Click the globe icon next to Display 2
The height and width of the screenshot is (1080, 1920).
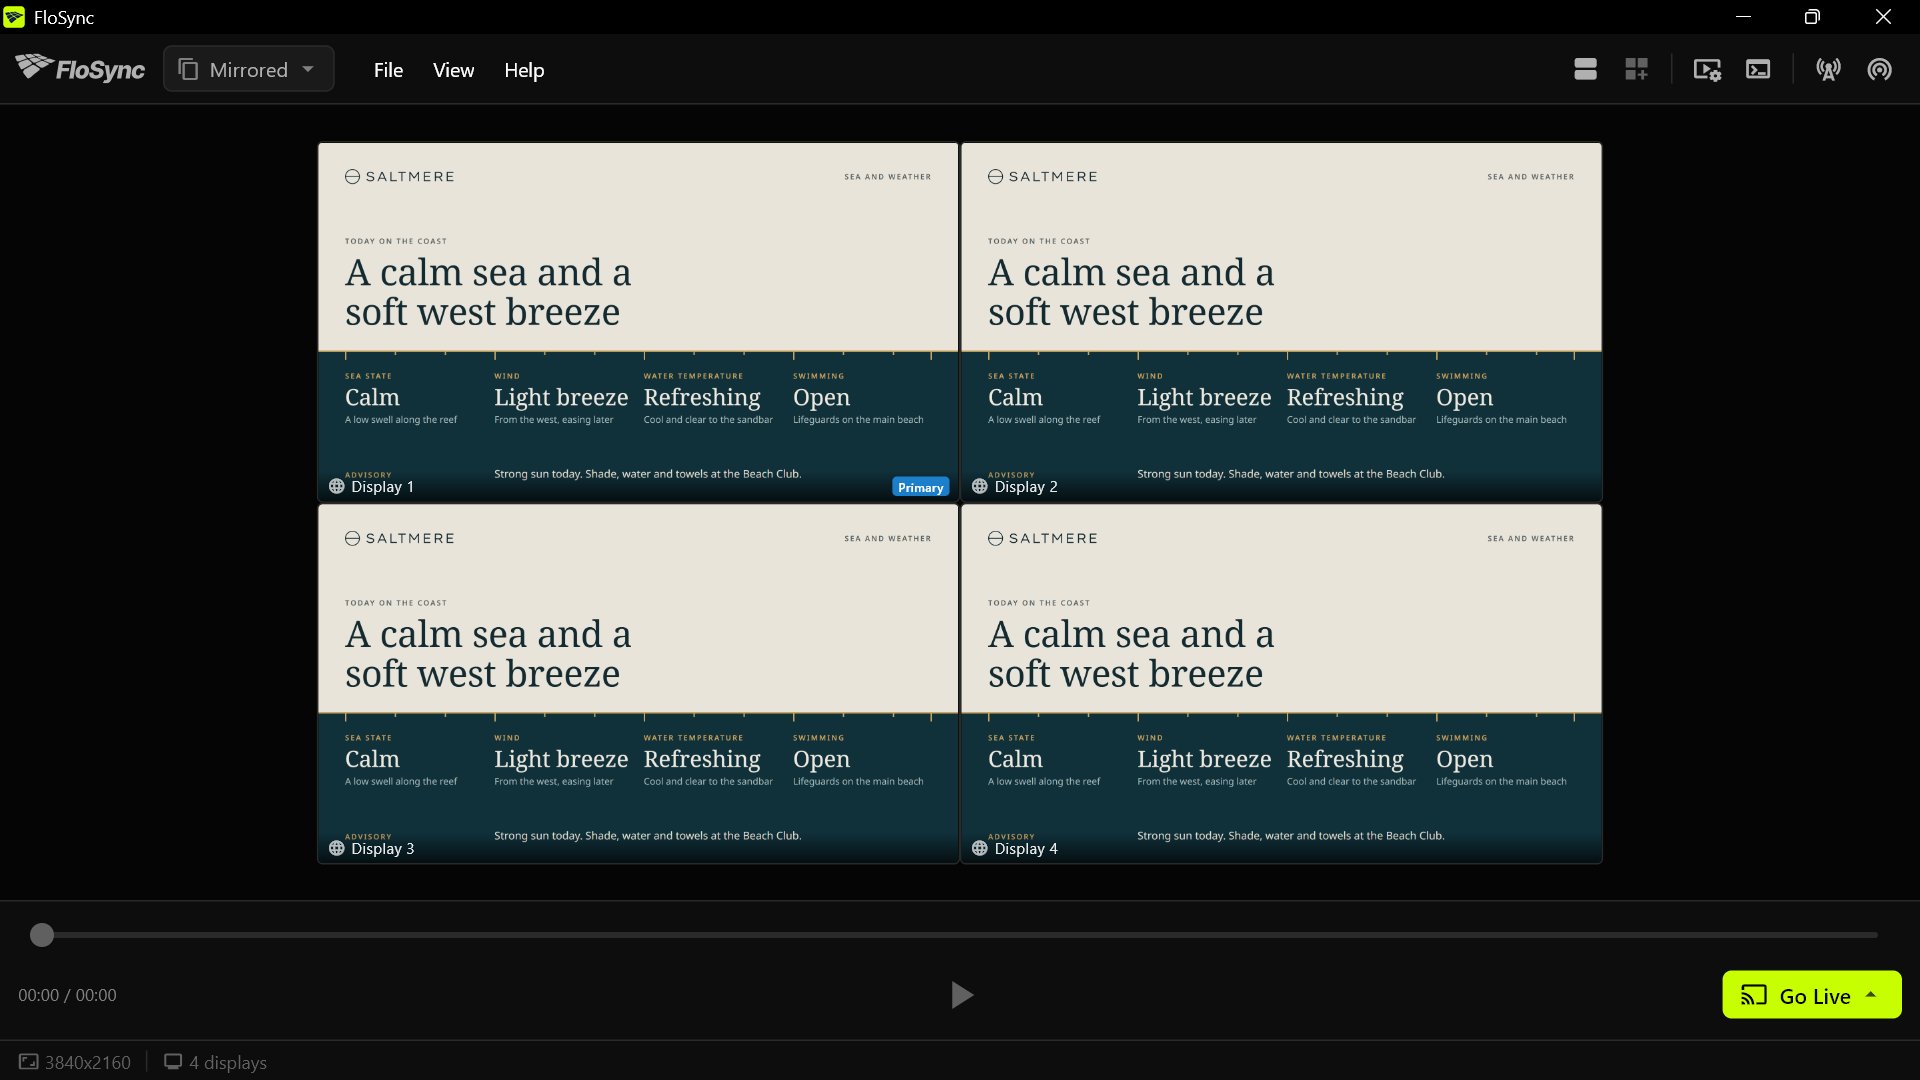980,486
